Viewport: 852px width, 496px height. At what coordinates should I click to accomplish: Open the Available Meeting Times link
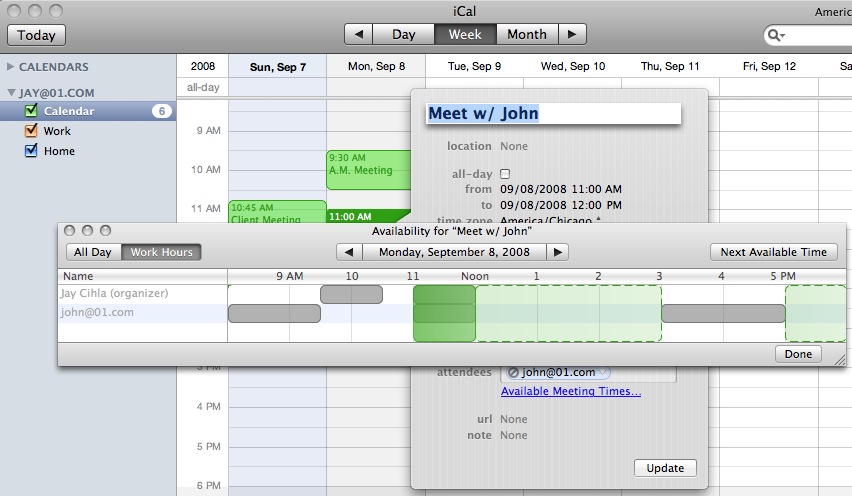571,391
